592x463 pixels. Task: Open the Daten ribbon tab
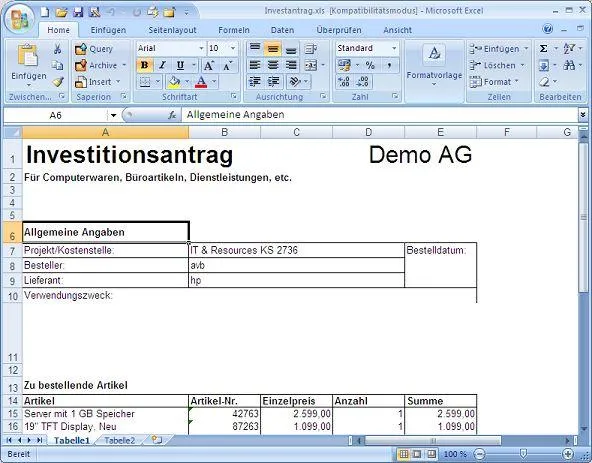282,30
